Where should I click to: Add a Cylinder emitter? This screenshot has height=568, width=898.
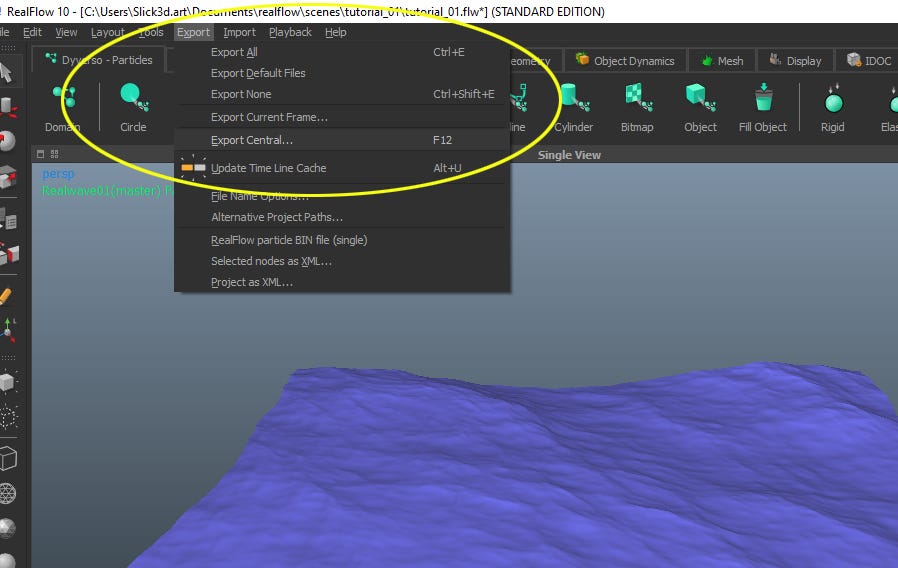coord(573,108)
